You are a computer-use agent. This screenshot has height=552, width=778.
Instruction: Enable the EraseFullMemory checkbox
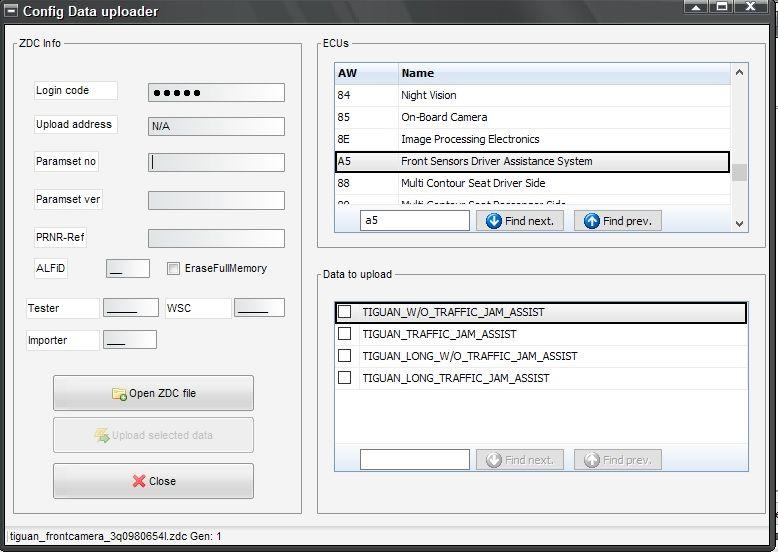point(173,268)
